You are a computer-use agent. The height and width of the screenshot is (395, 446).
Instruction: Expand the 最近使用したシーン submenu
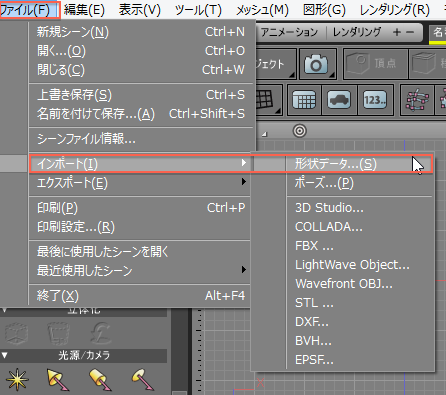[x=140, y=270]
